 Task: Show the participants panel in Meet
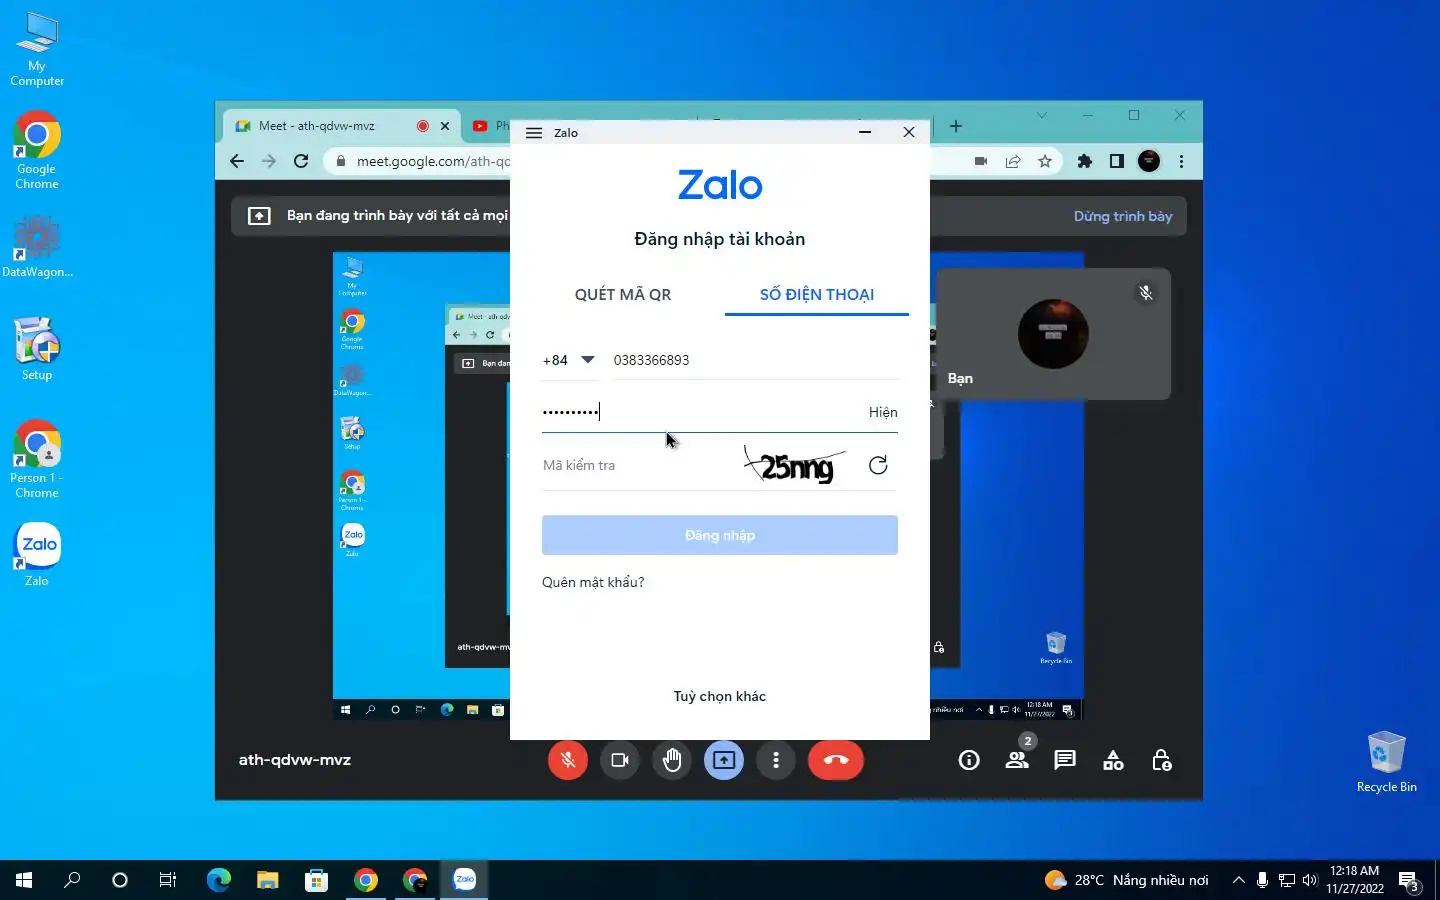[x=1017, y=760]
